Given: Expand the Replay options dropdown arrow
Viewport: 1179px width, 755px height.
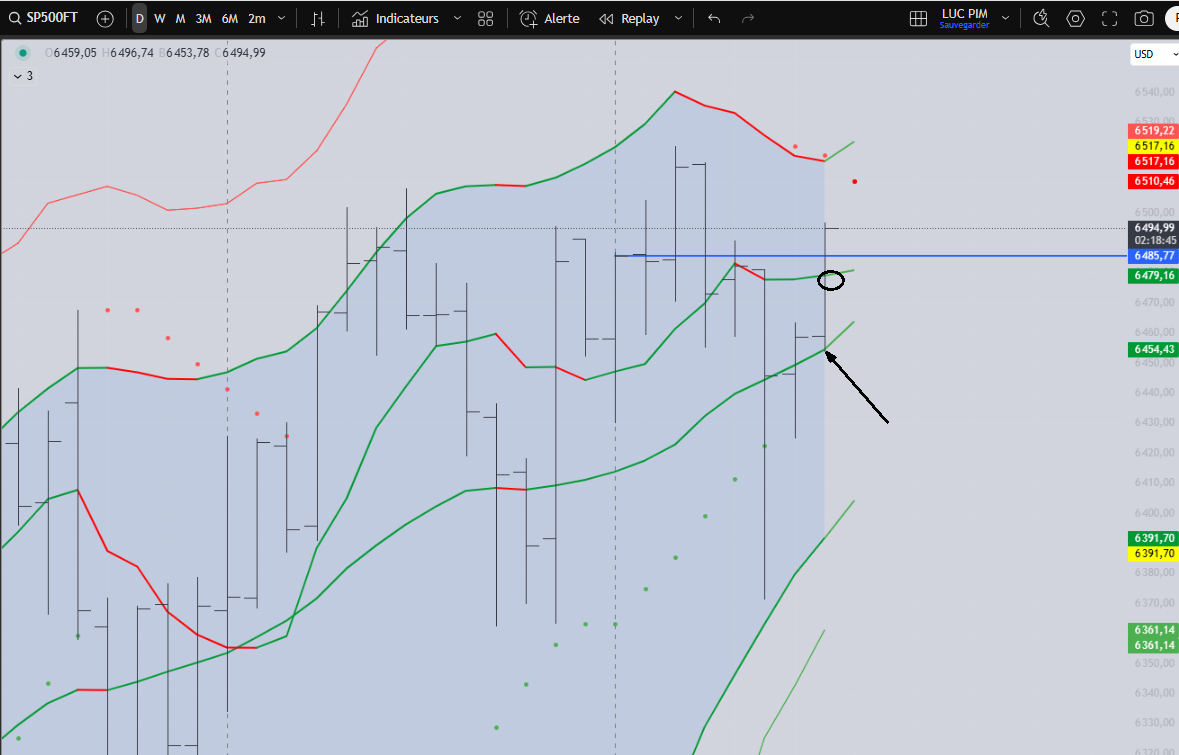Looking at the screenshot, I should tap(678, 19).
